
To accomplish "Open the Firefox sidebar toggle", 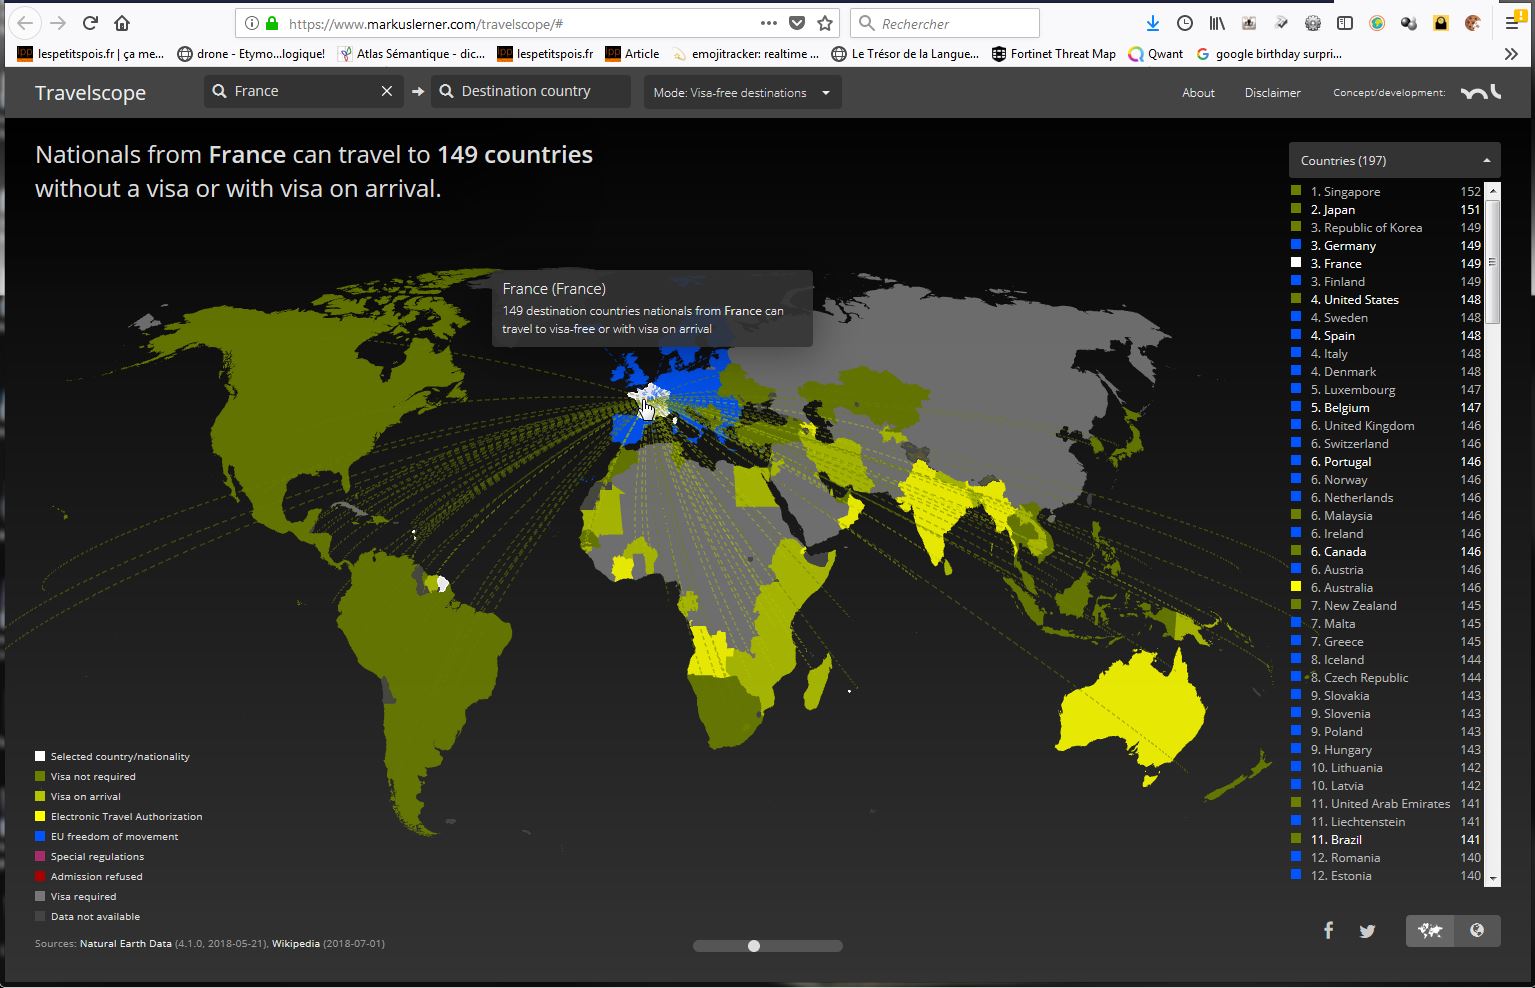I will pyautogui.click(x=1345, y=23).
